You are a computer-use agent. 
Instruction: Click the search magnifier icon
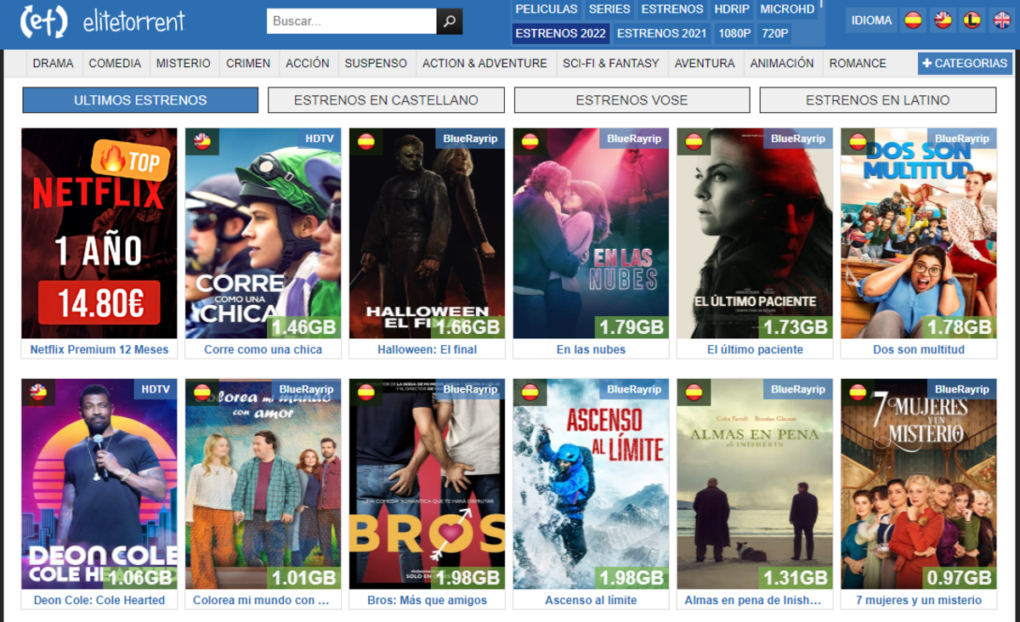[448, 20]
